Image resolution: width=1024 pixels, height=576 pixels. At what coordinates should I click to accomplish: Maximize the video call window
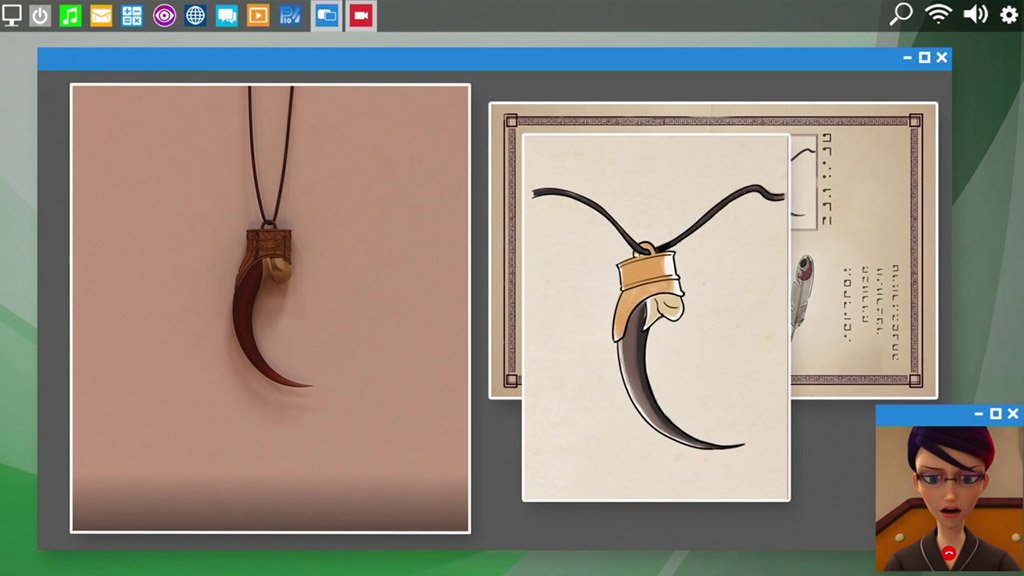[x=995, y=414]
